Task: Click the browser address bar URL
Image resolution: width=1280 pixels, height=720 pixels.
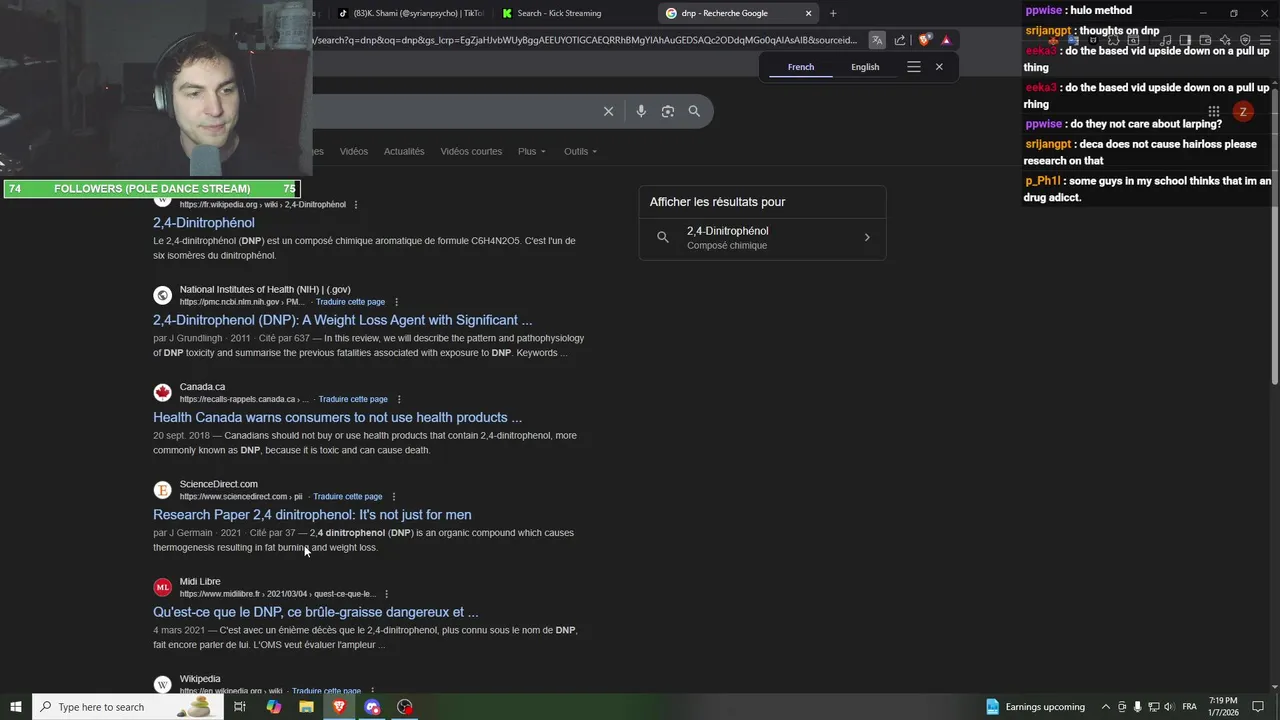Action: coord(585,40)
